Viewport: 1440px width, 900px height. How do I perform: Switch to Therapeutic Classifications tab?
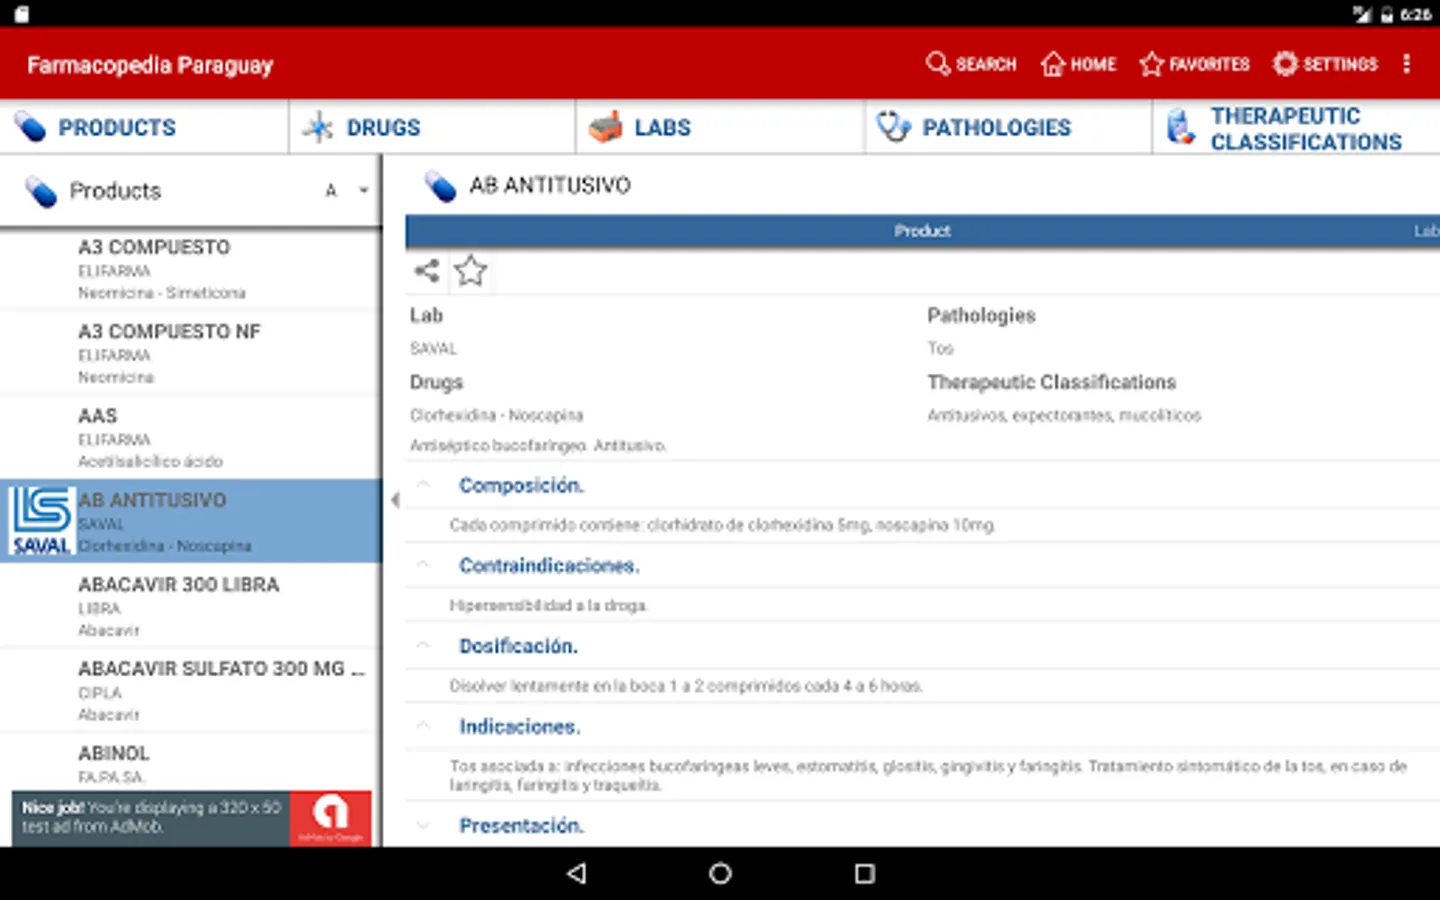(1296, 127)
